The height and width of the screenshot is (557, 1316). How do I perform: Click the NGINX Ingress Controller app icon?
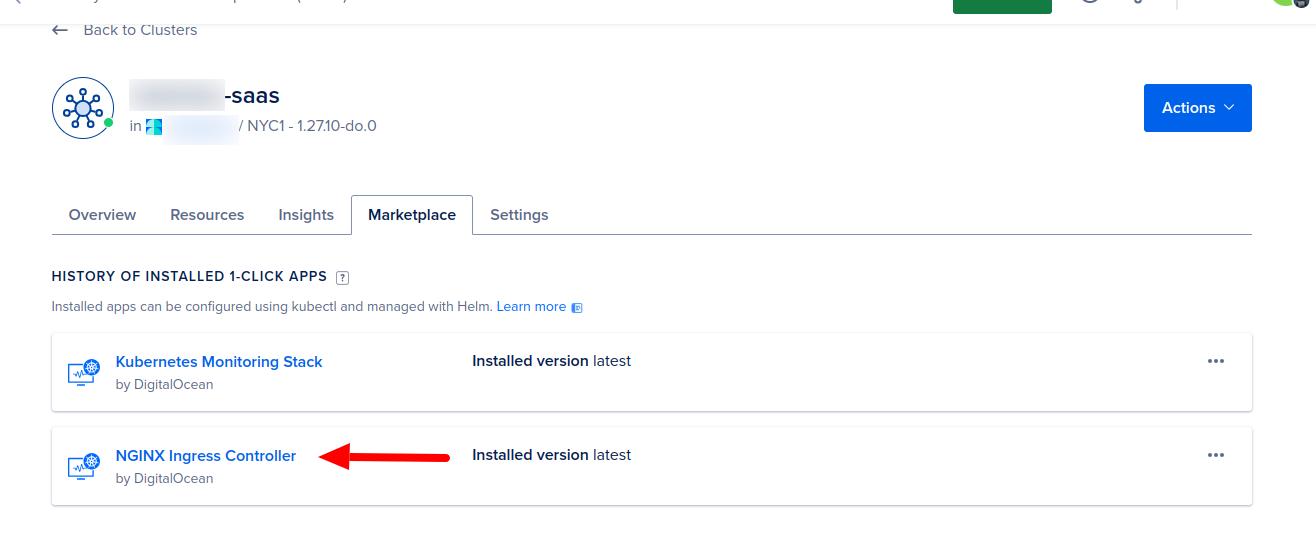(x=84, y=466)
